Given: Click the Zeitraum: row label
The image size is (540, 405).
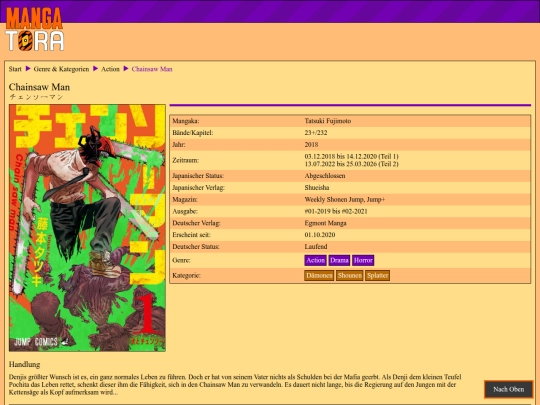Looking at the screenshot, I should point(186,160).
